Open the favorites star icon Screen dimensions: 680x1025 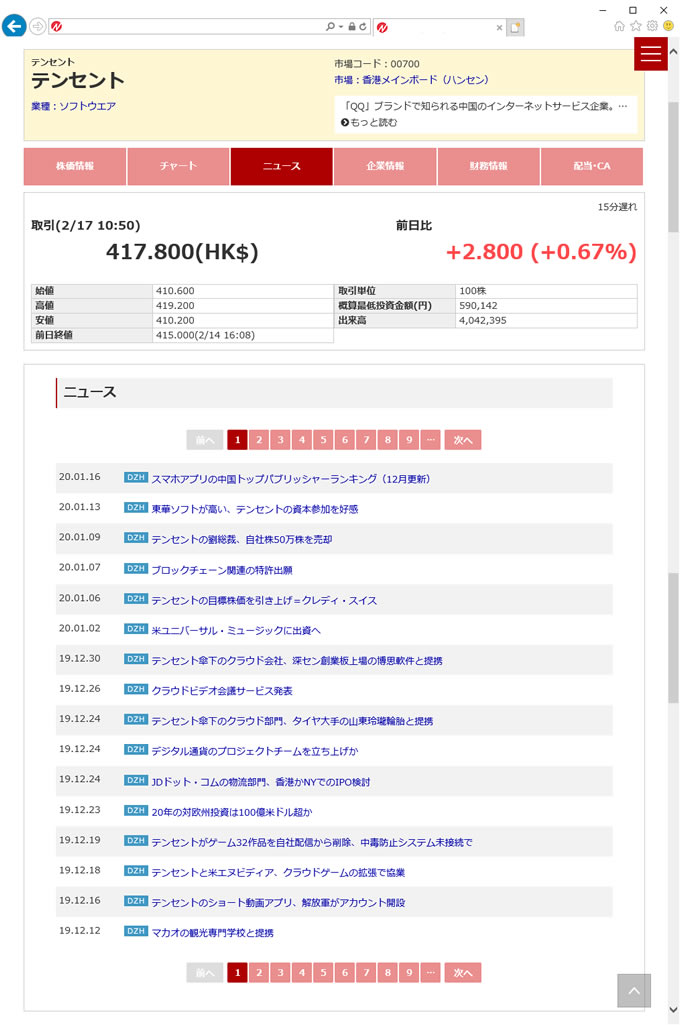click(x=636, y=26)
